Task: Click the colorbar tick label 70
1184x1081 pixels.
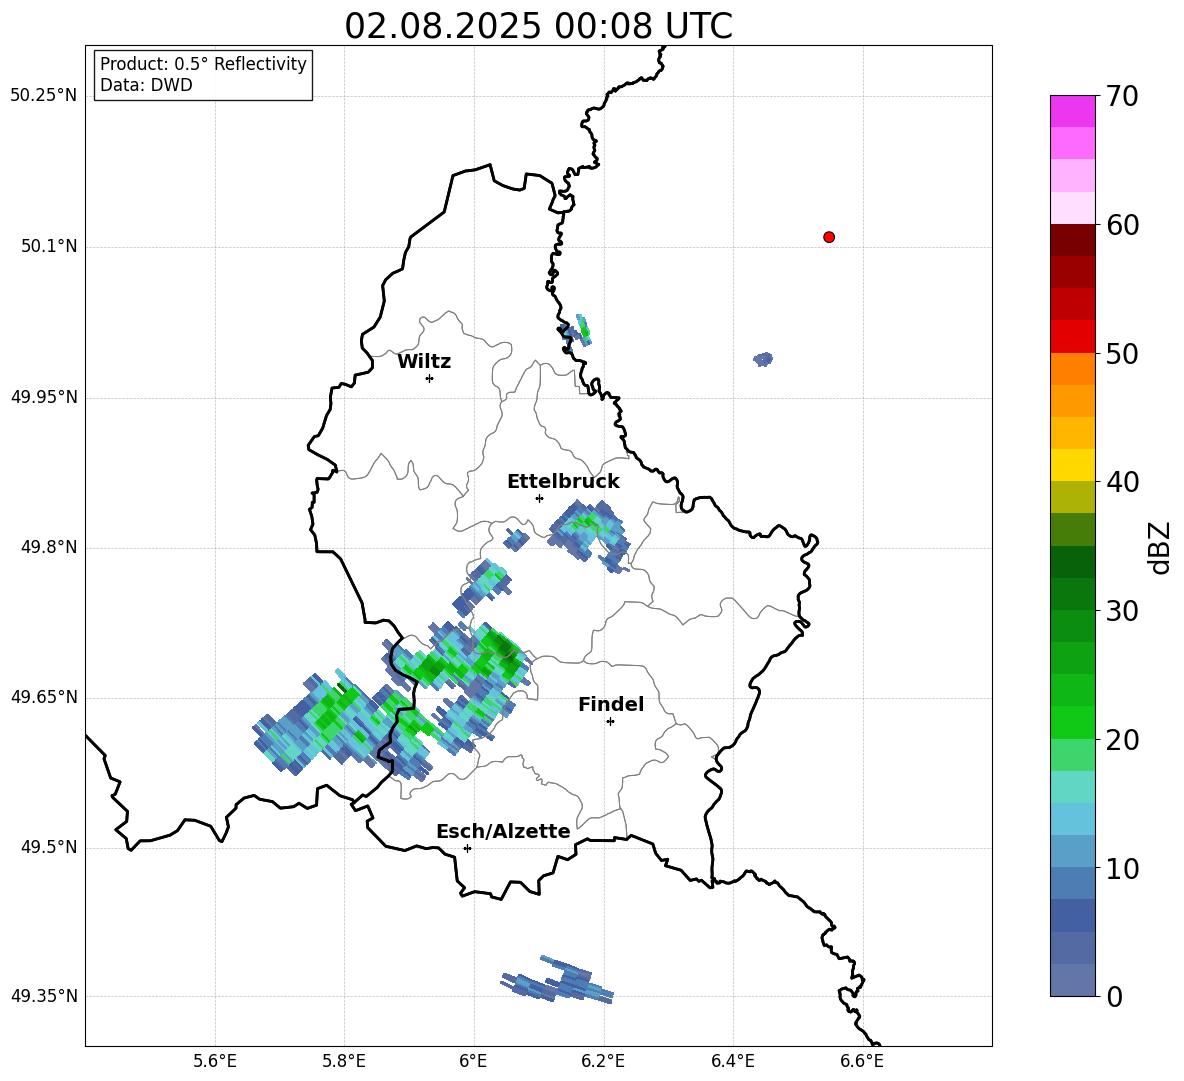Action: [x=1122, y=96]
